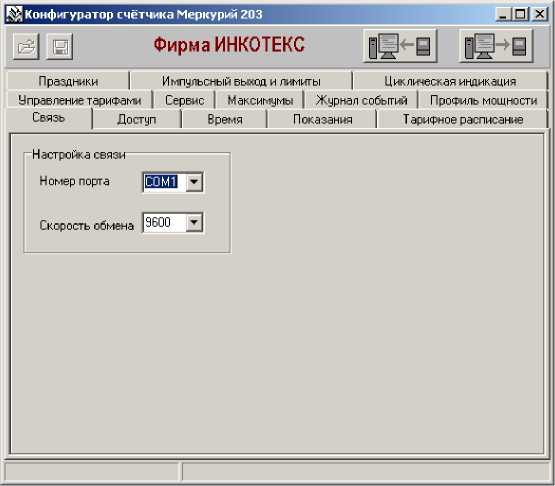Click the COM1 port value field
The height and width of the screenshot is (486, 555).
click(164, 182)
